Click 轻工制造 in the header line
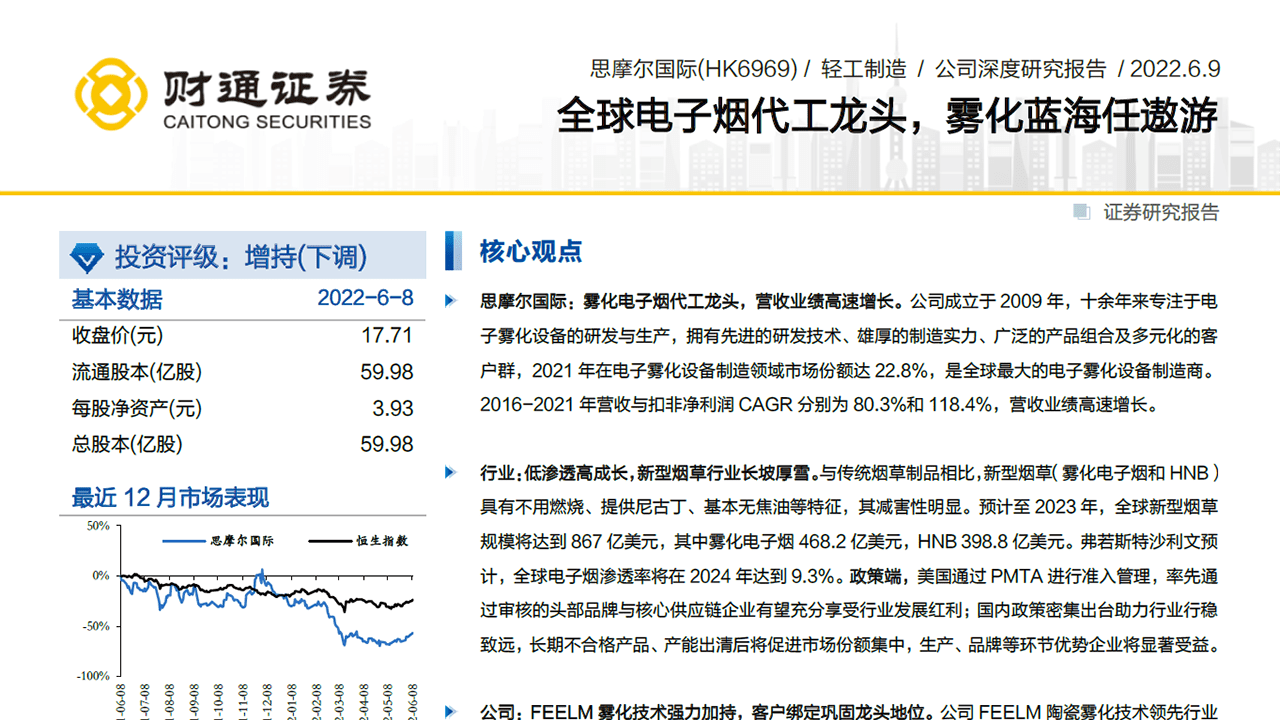 (x=864, y=69)
